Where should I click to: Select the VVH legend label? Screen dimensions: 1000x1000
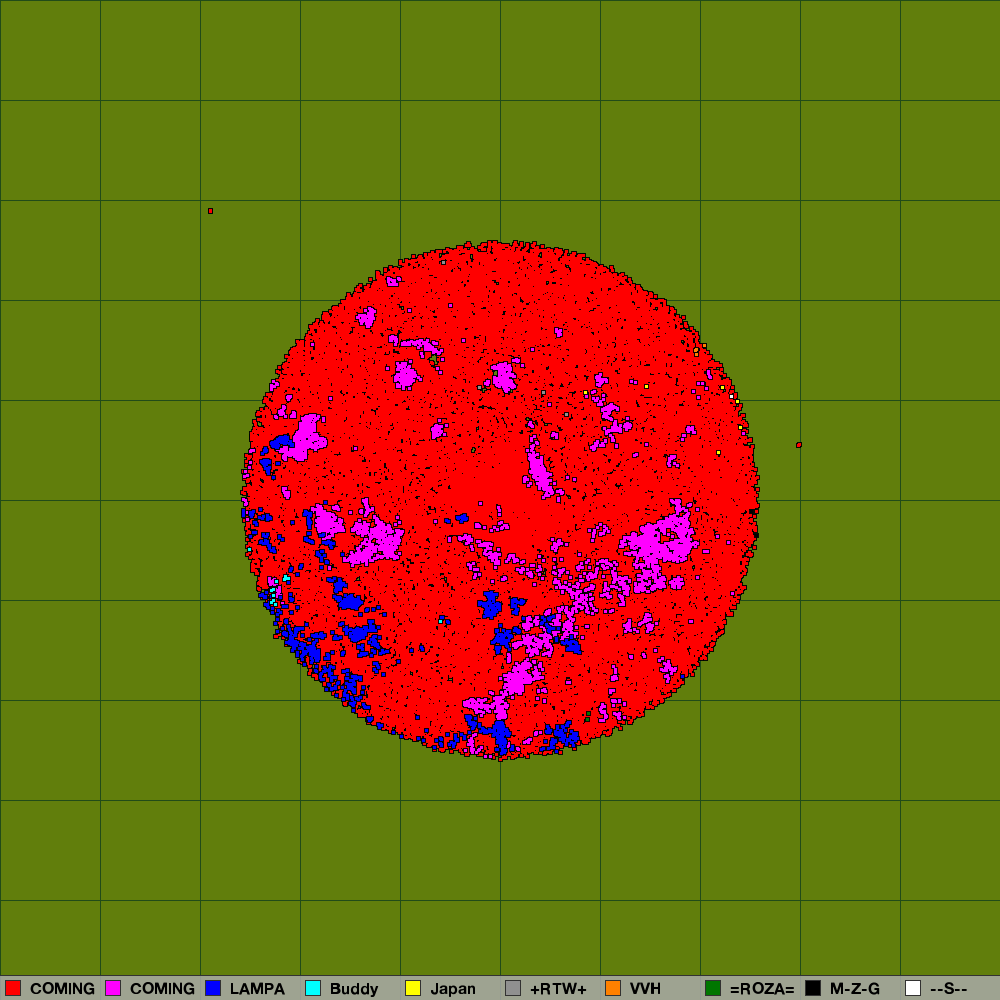click(x=645, y=989)
